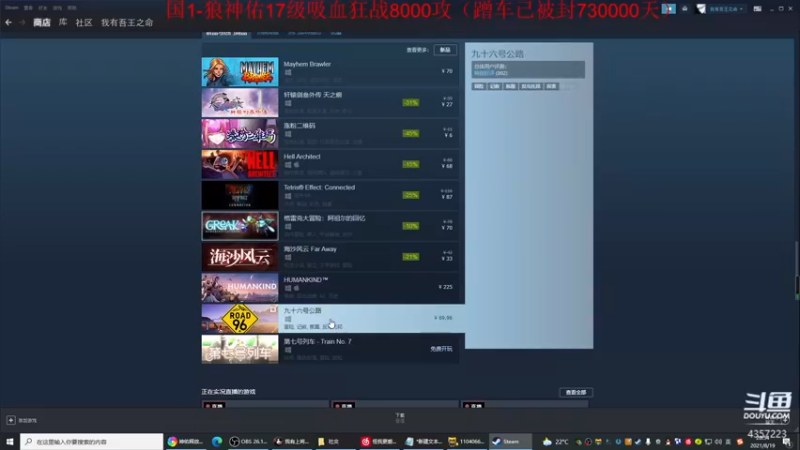This screenshot has width=800, height=450.
Task: Click the Windows taskbar search box
Action: pos(92,441)
